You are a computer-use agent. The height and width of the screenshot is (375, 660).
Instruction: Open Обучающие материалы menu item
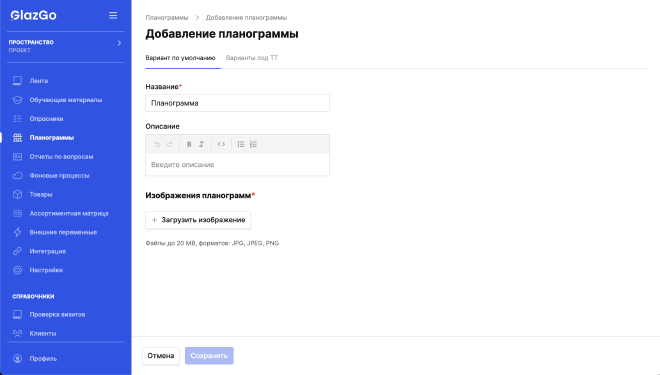click(66, 100)
